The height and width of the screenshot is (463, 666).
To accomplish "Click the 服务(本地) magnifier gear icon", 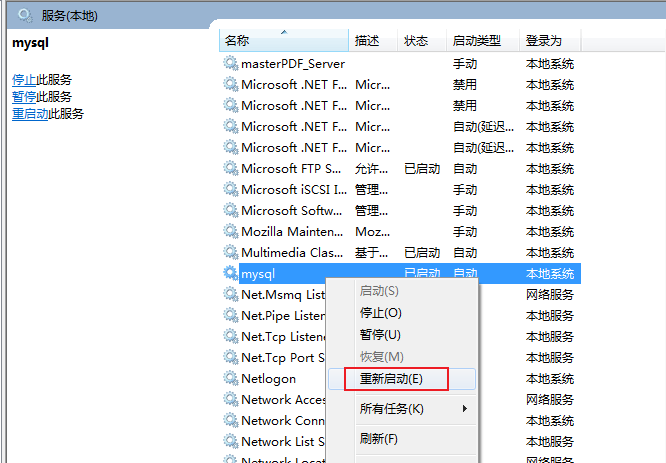I will 25,16.
